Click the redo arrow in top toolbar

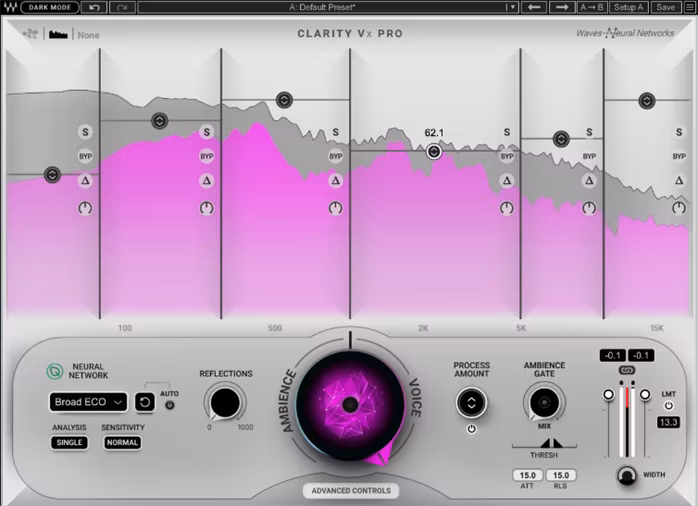(122, 7)
